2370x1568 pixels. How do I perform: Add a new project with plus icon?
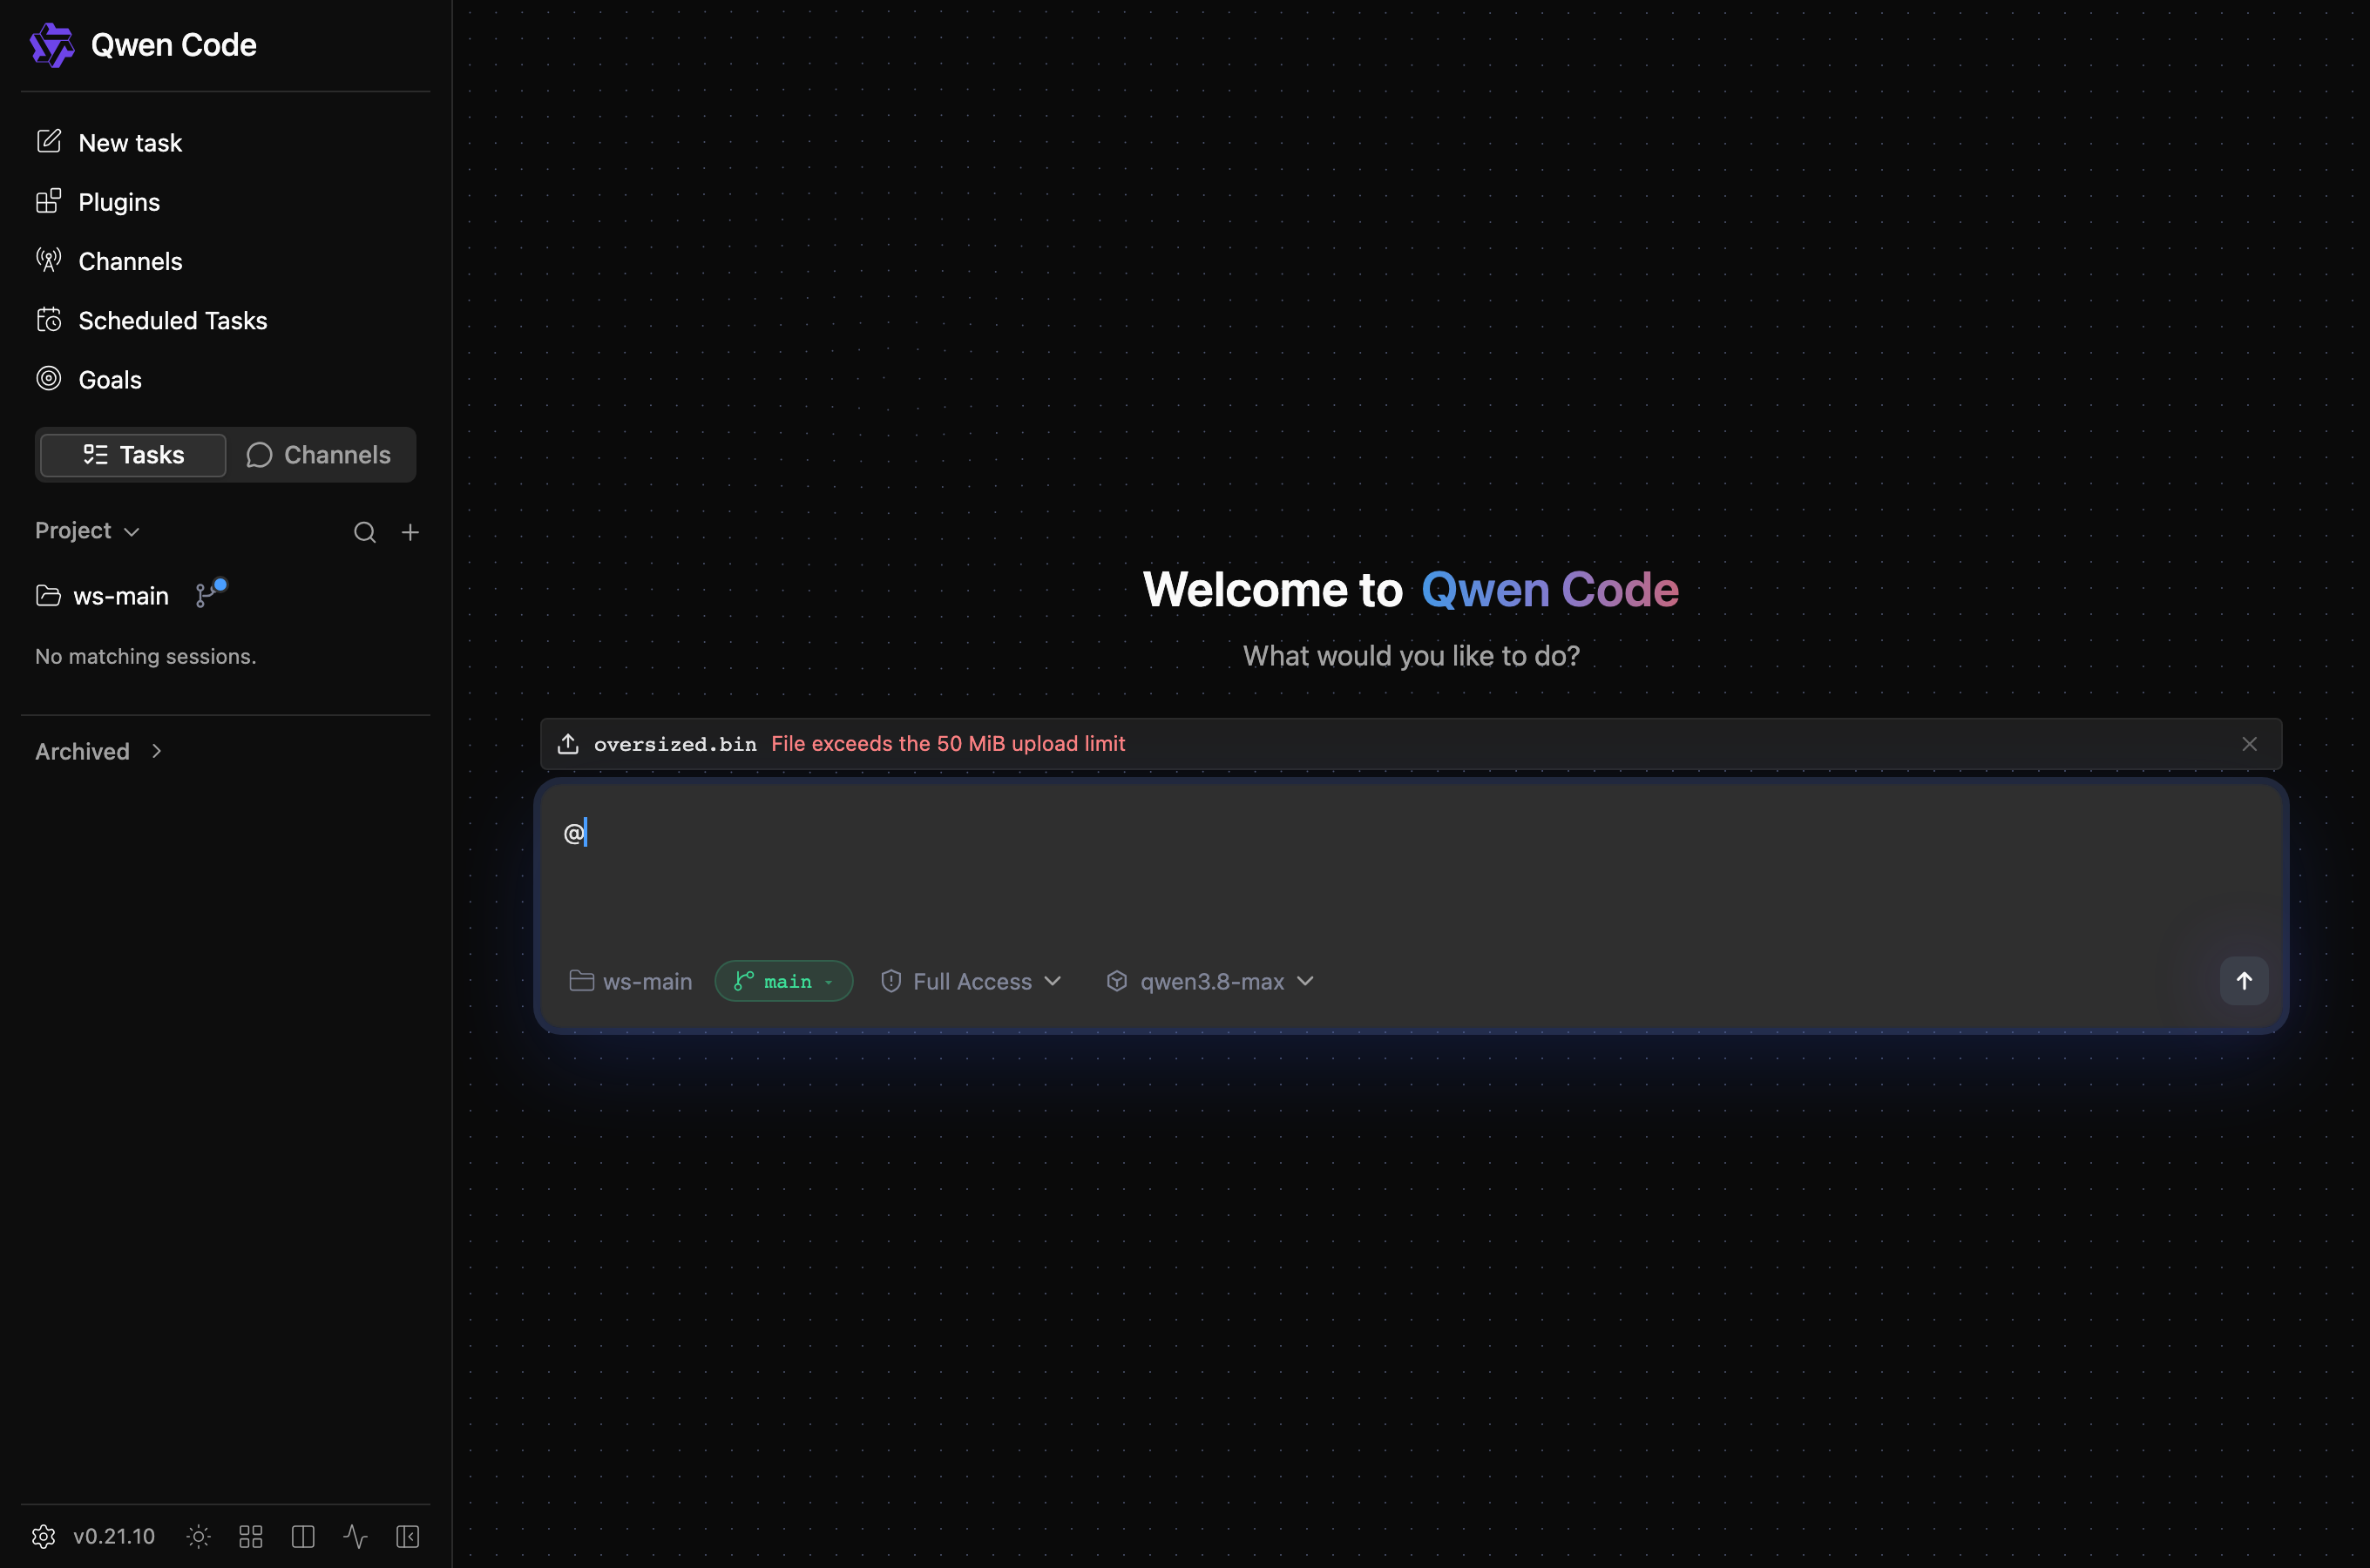(410, 532)
